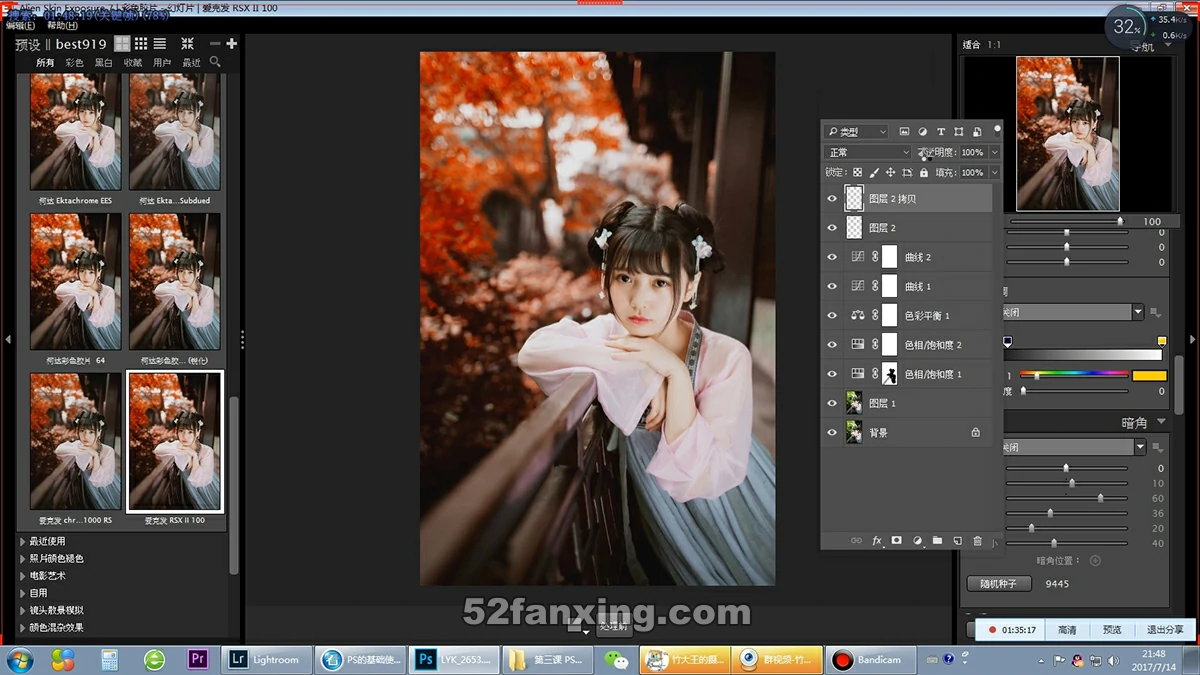Open the layer blend mode 正常 dropdown
The height and width of the screenshot is (675, 1200).
(868, 152)
